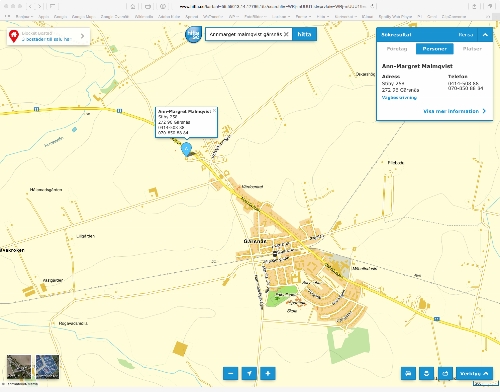Toggle the browser sidebar button

(x=52, y=6)
